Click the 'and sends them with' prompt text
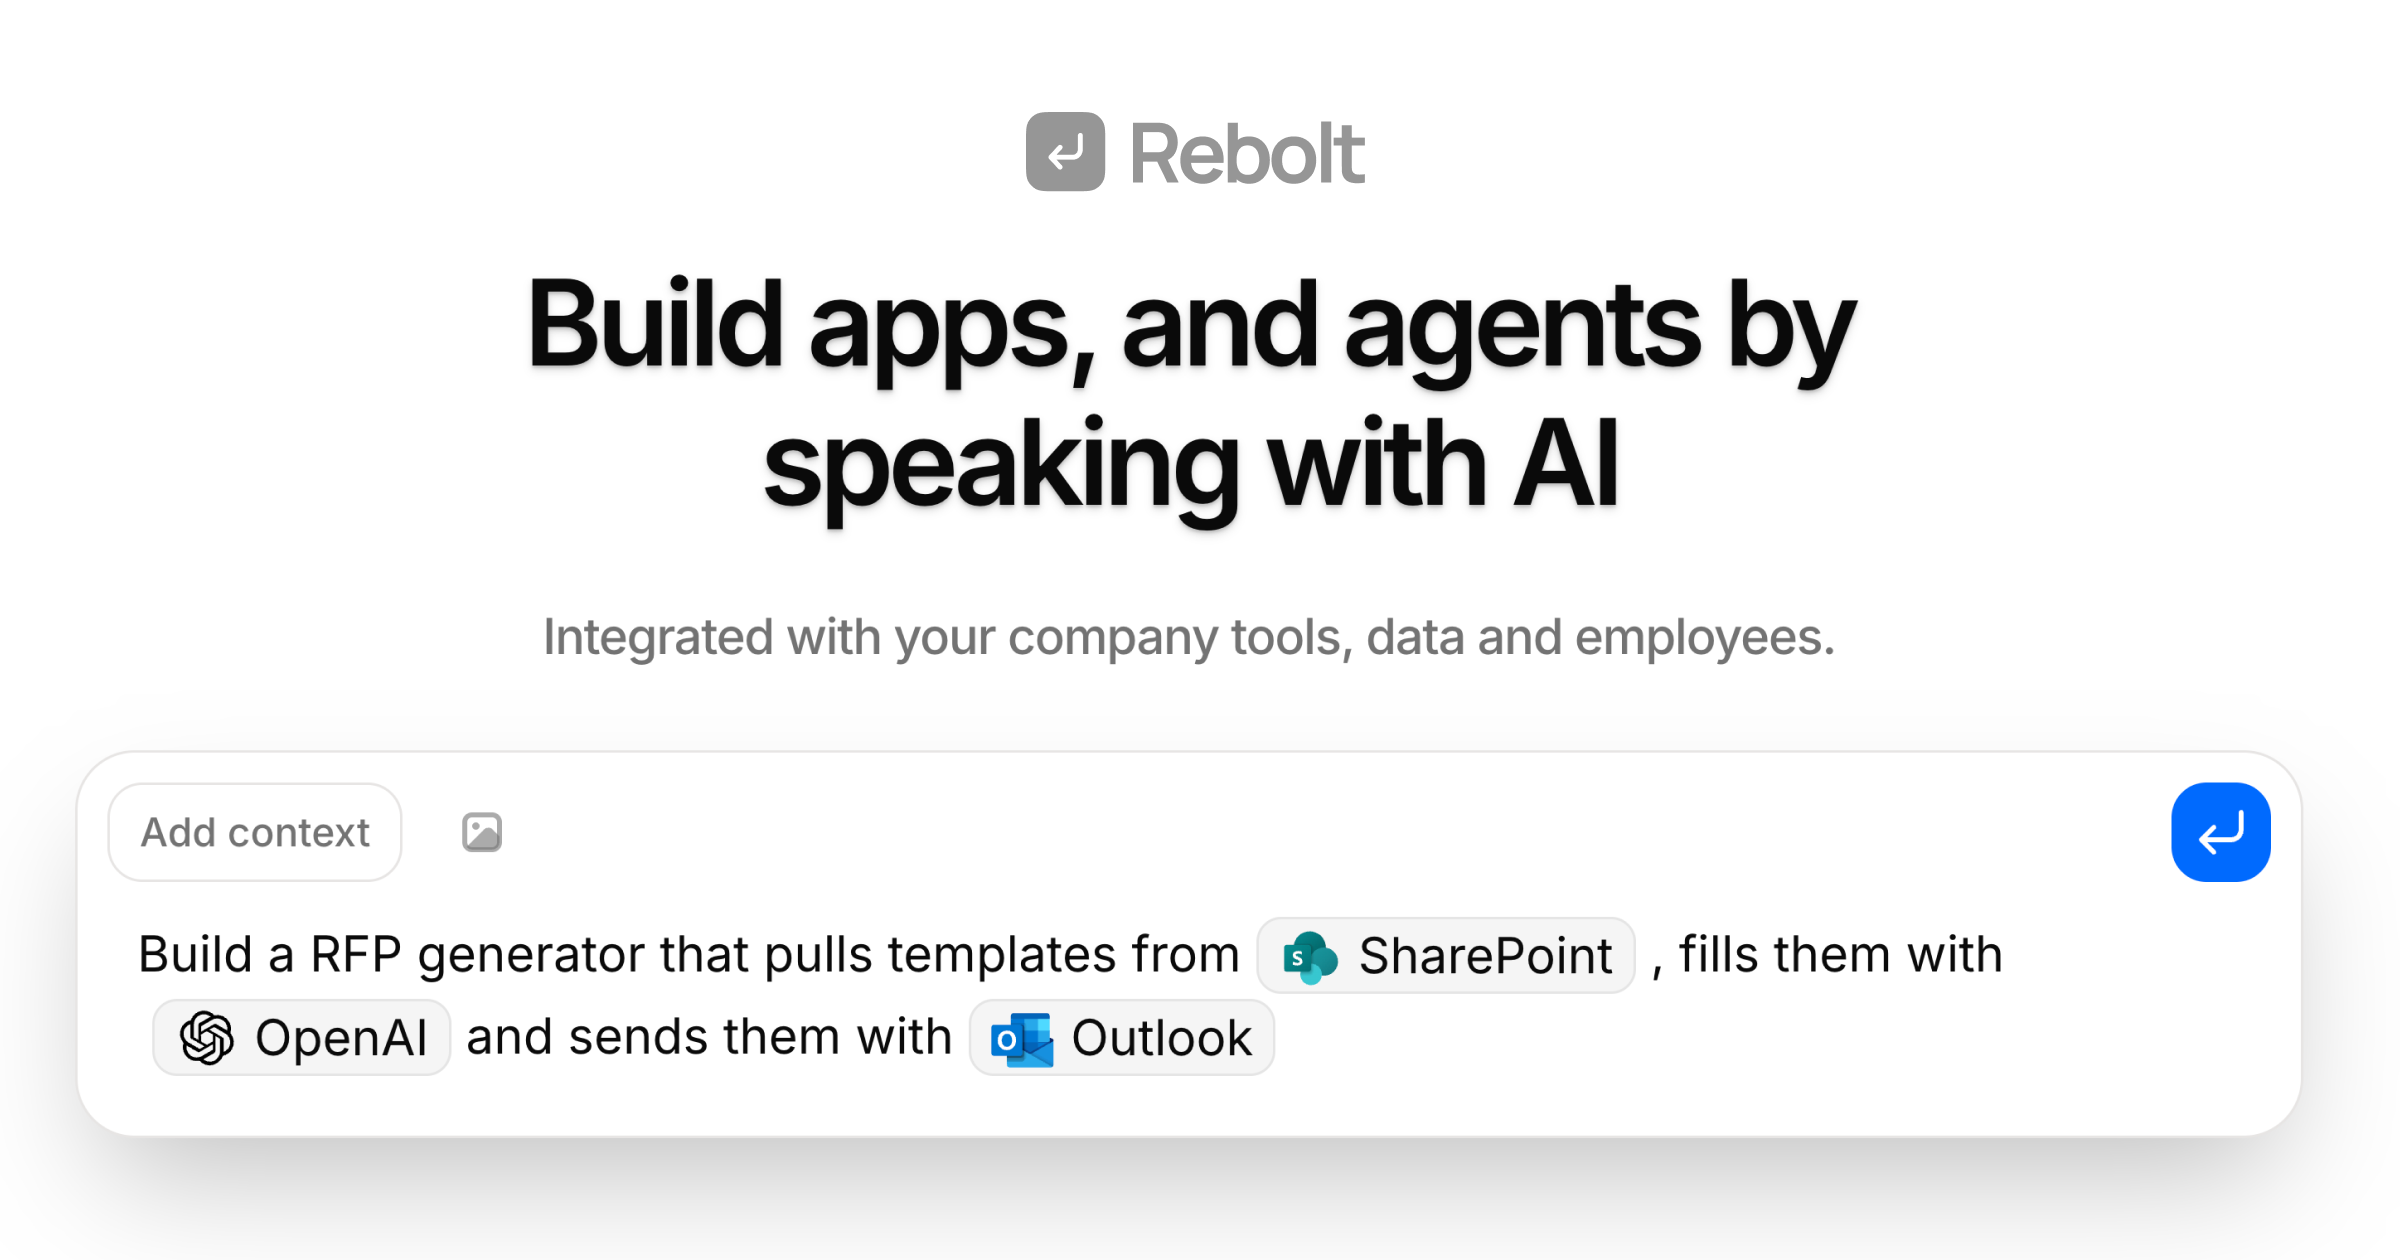The width and height of the screenshot is (2400, 1260). tap(709, 1037)
